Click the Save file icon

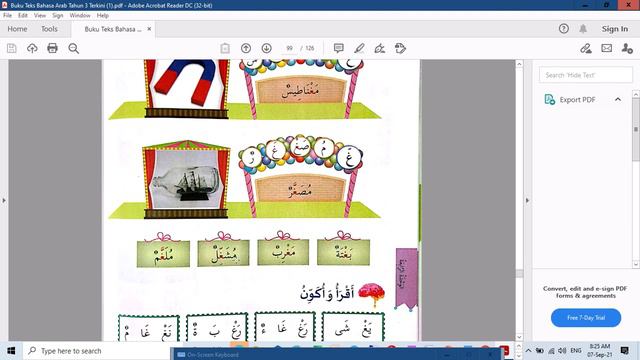(x=11, y=48)
